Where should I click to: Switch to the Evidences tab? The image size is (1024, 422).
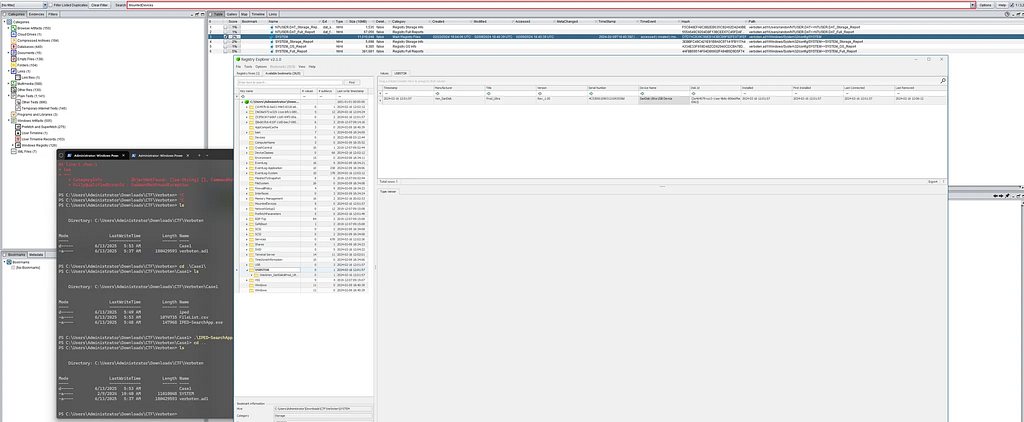pos(37,14)
